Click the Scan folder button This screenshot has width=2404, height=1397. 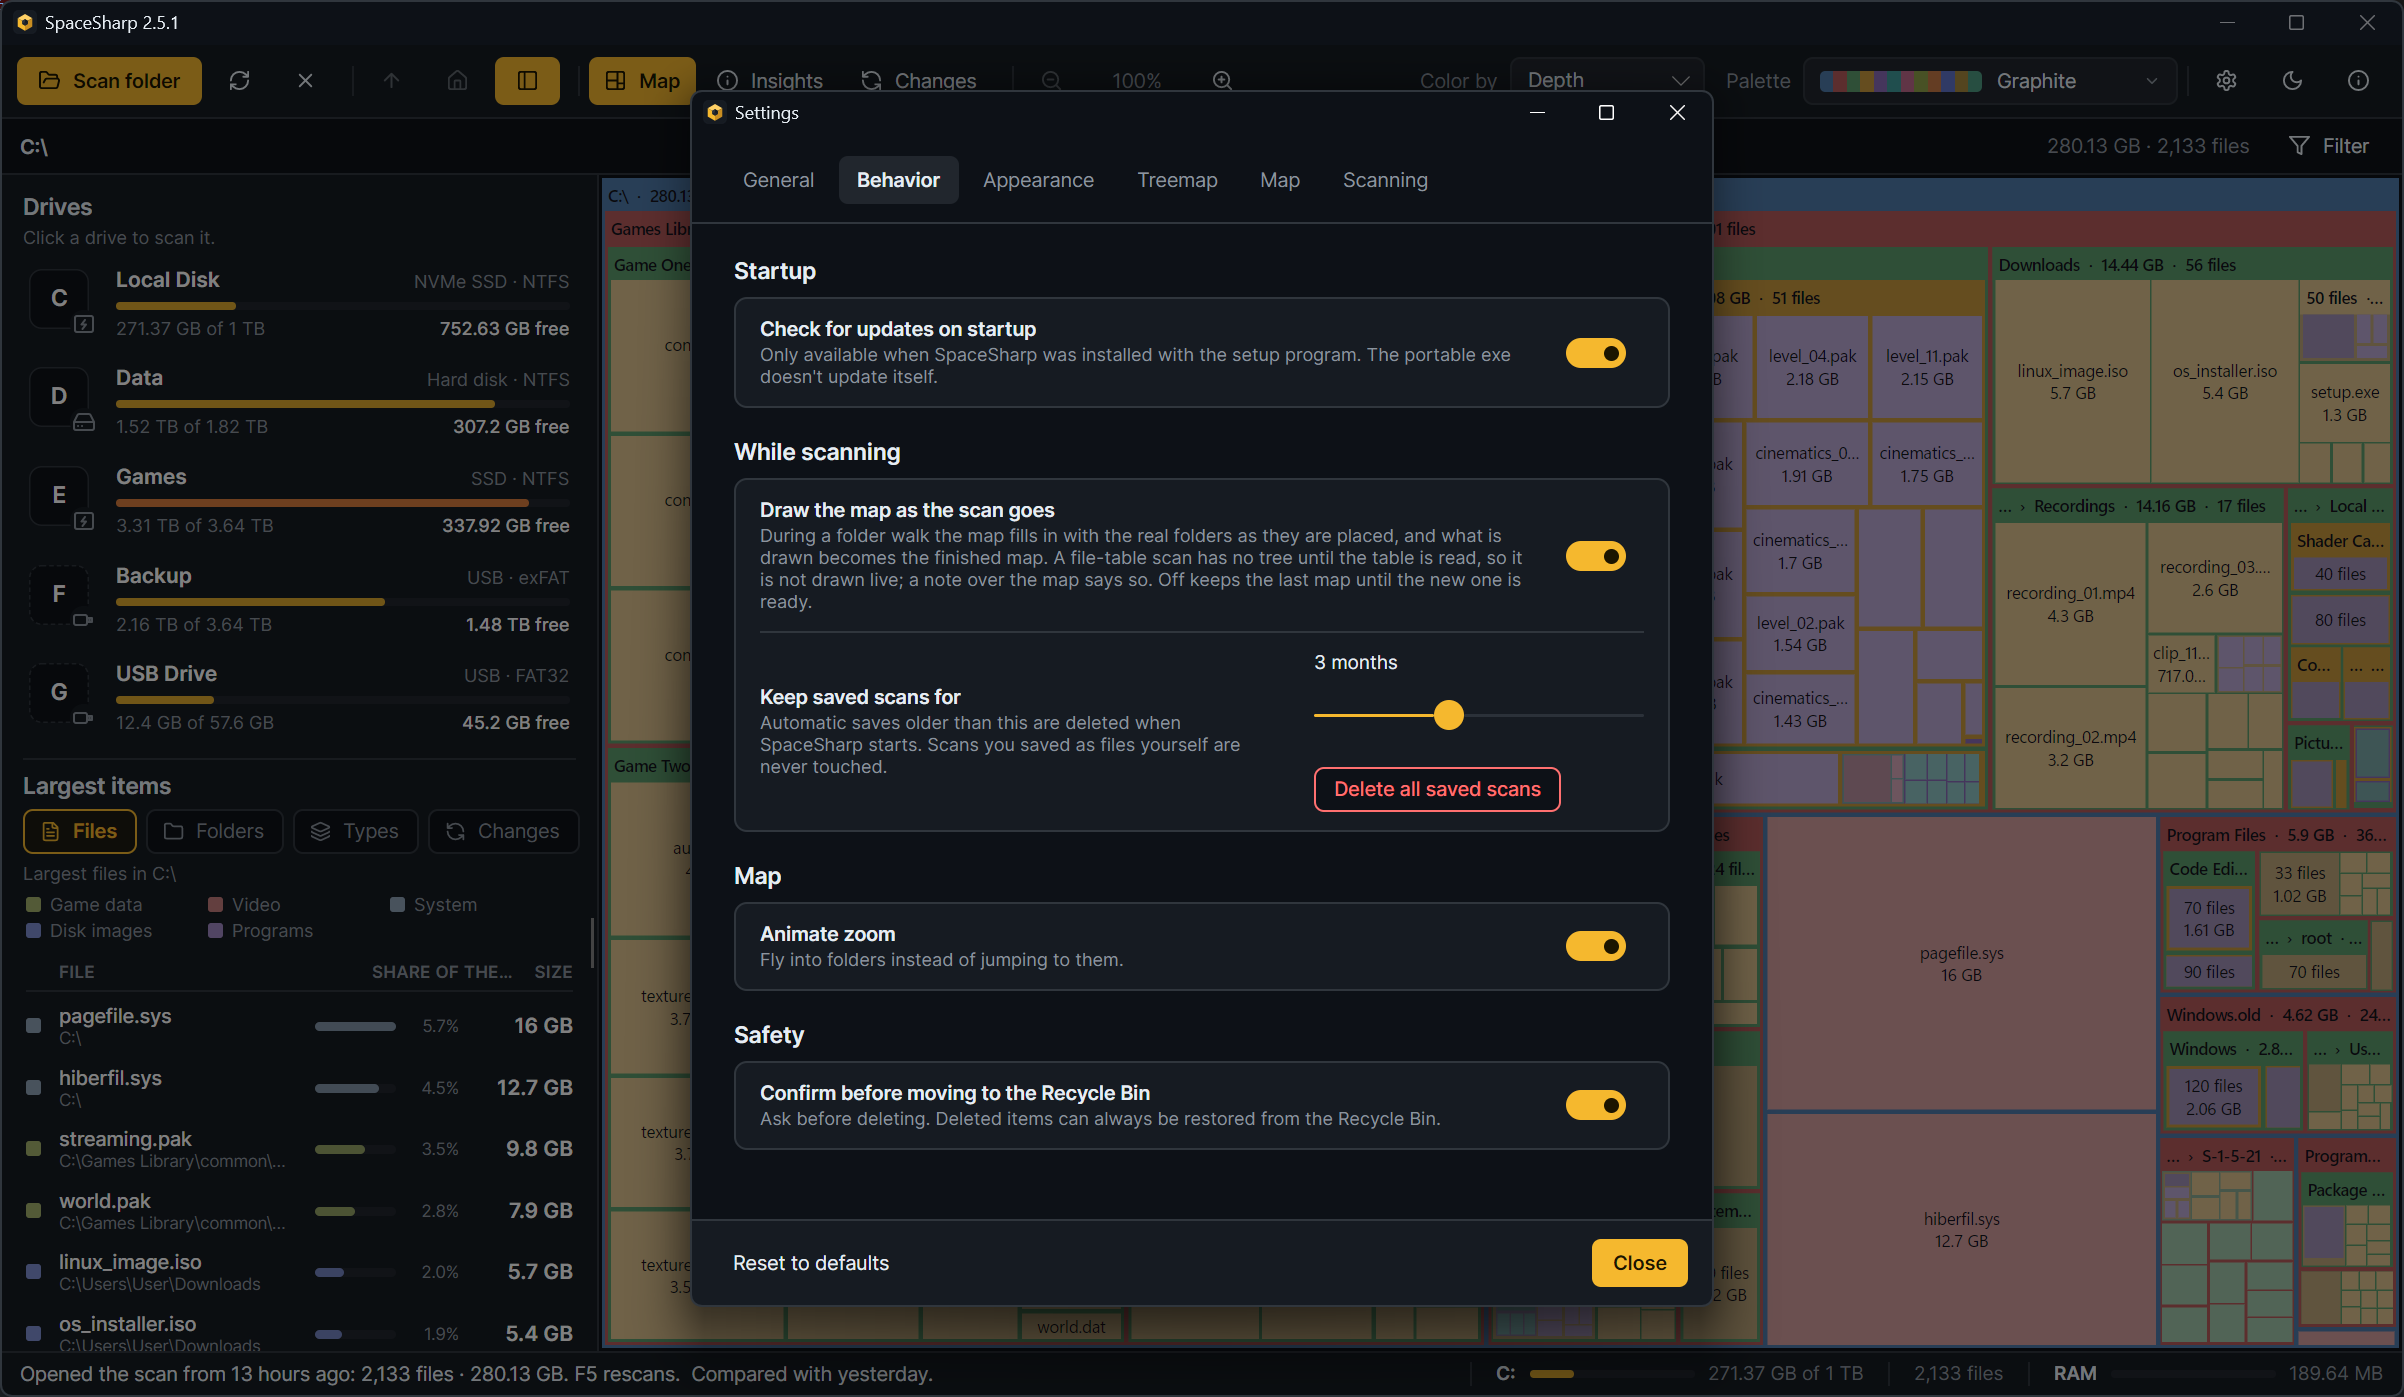[x=109, y=81]
